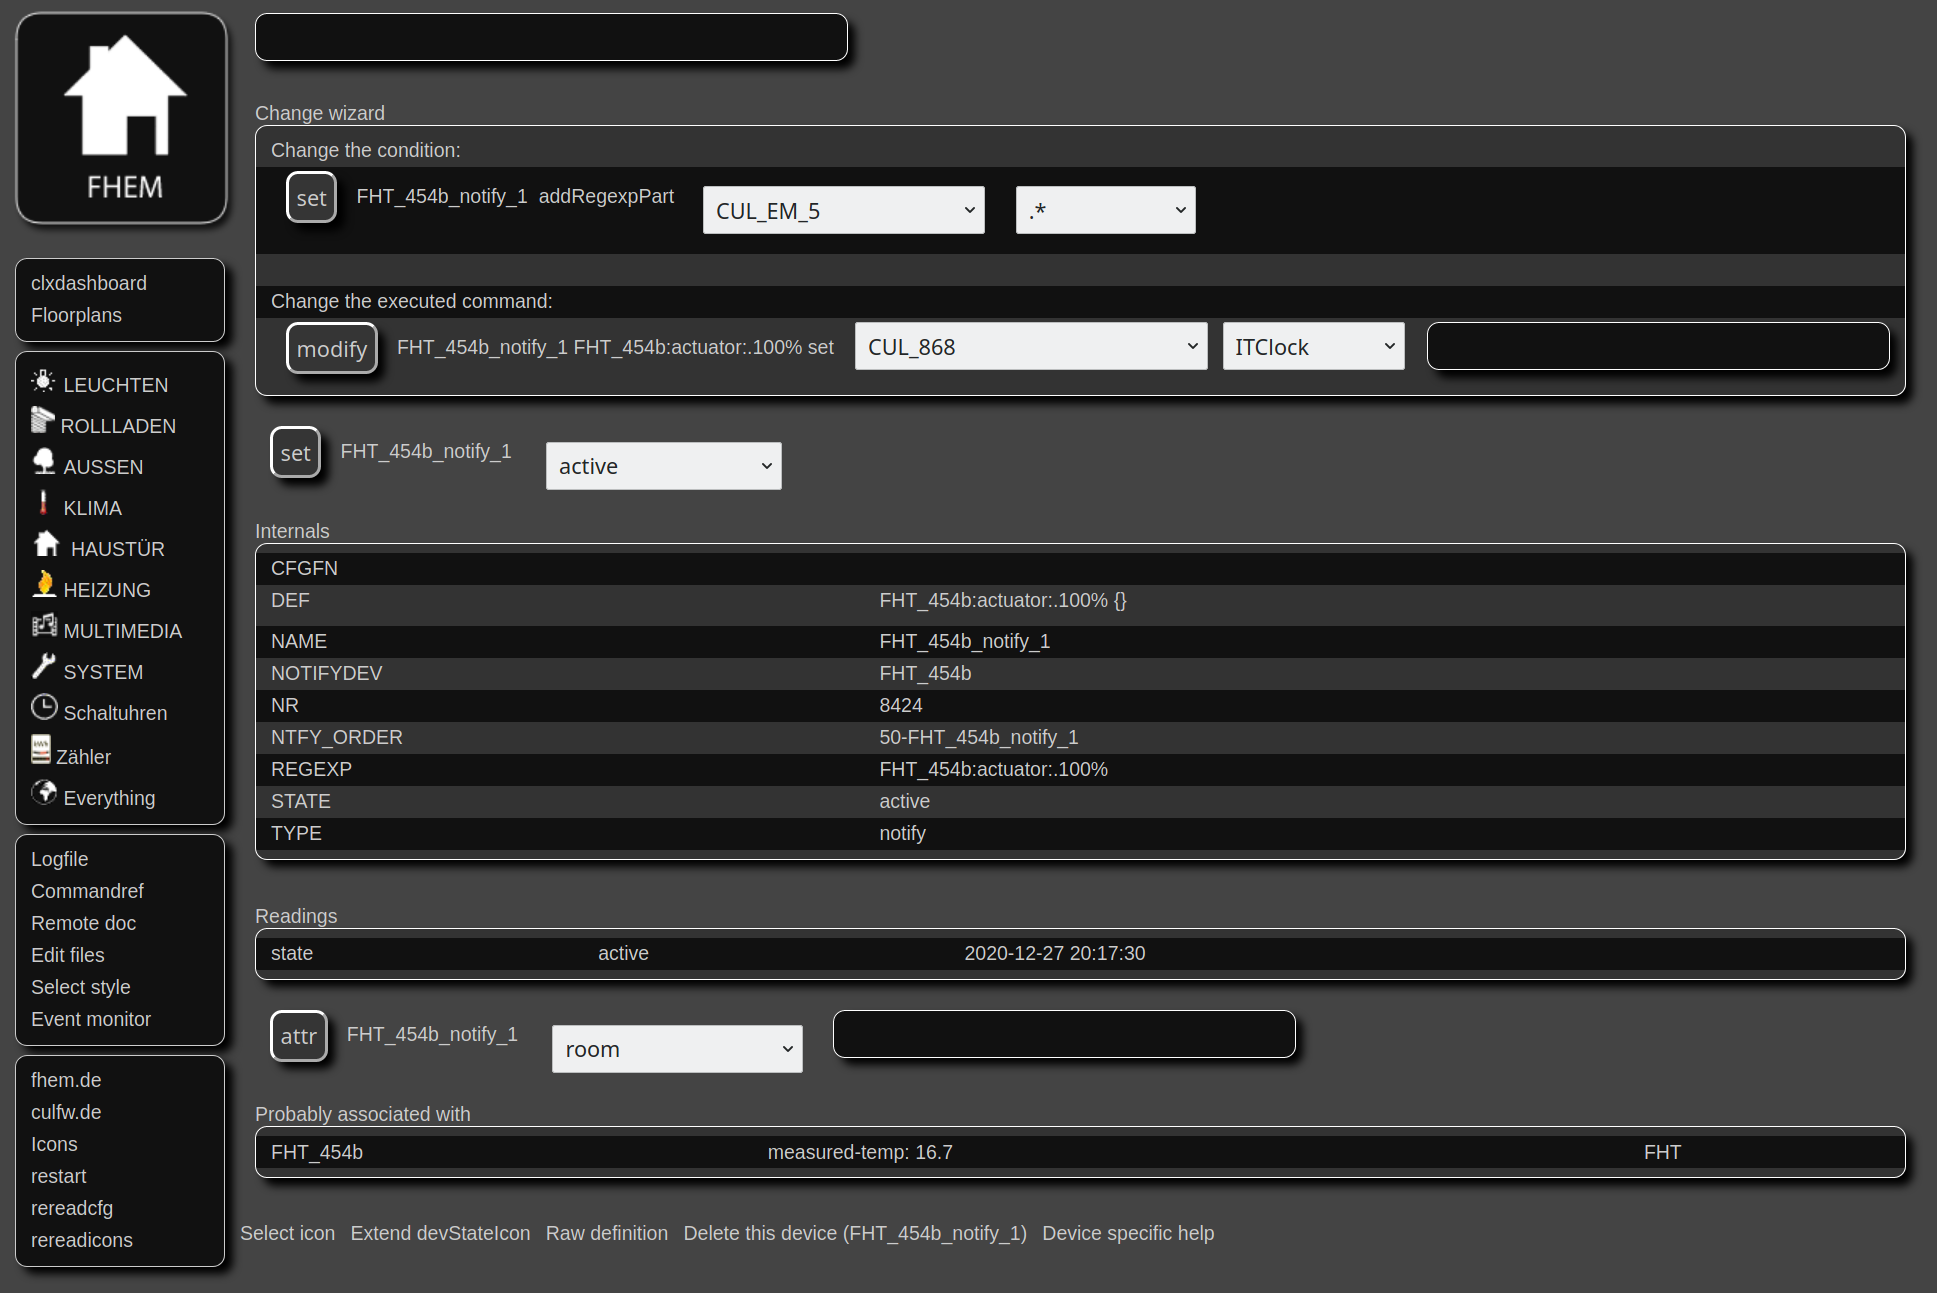The image size is (1937, 1293).
Task: Click the HEIZUNG flame icon
Action: [43, 585]
